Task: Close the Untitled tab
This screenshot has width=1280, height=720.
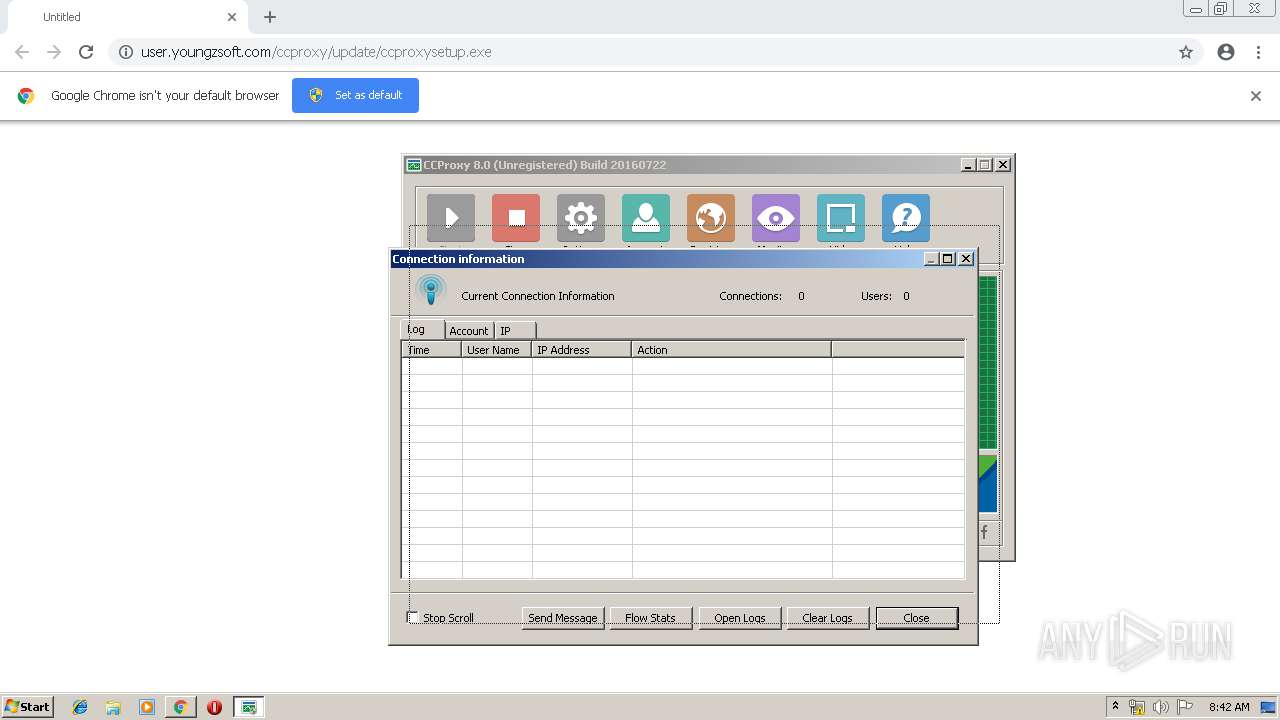Action: coord(232,17)
